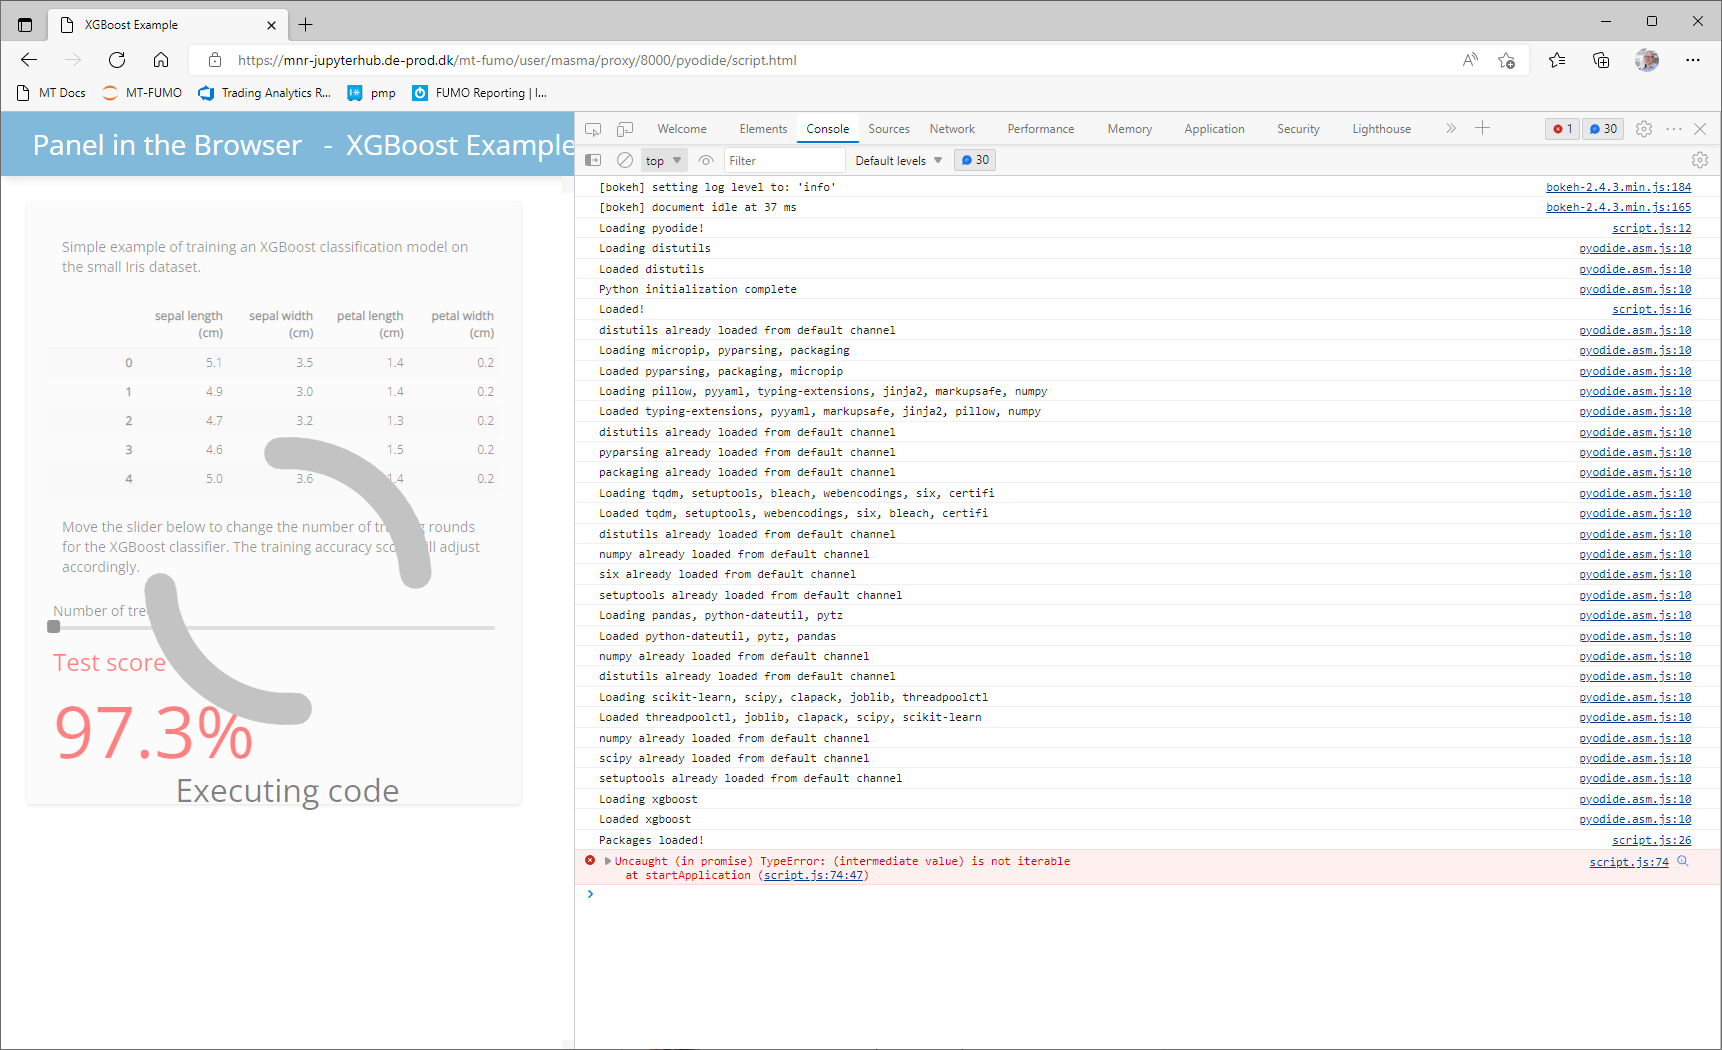Viewport: 1722px width, 1050px height.
Task: Open the MT-FUMO bookmark on the favorites bar
Action: pyautogui.click(x=141, y=92)
